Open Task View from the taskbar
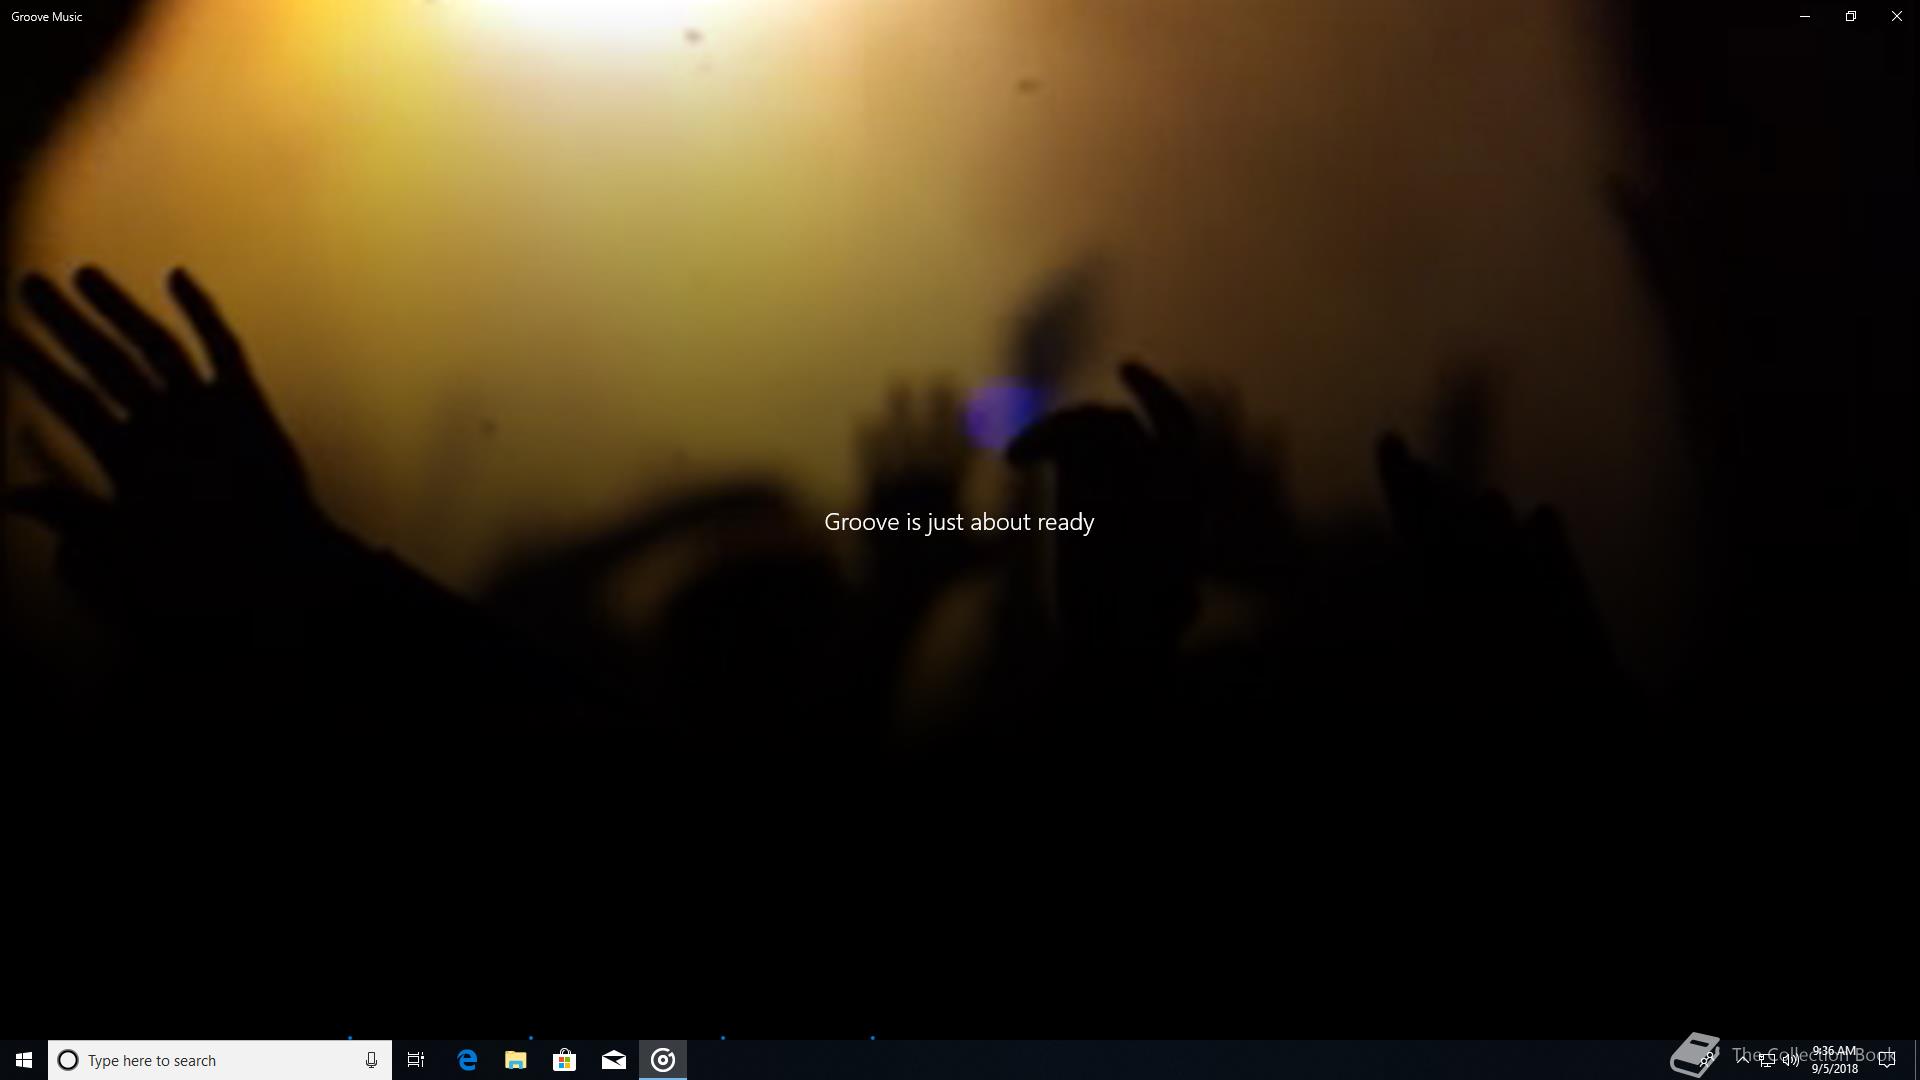The image size is (1920, 1080). (x=416, y=1060)
